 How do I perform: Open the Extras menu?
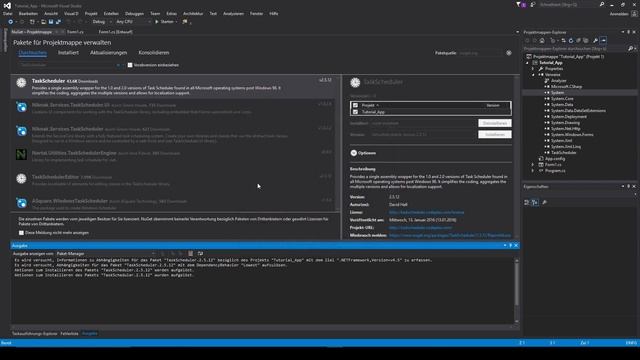pos(171,13)
